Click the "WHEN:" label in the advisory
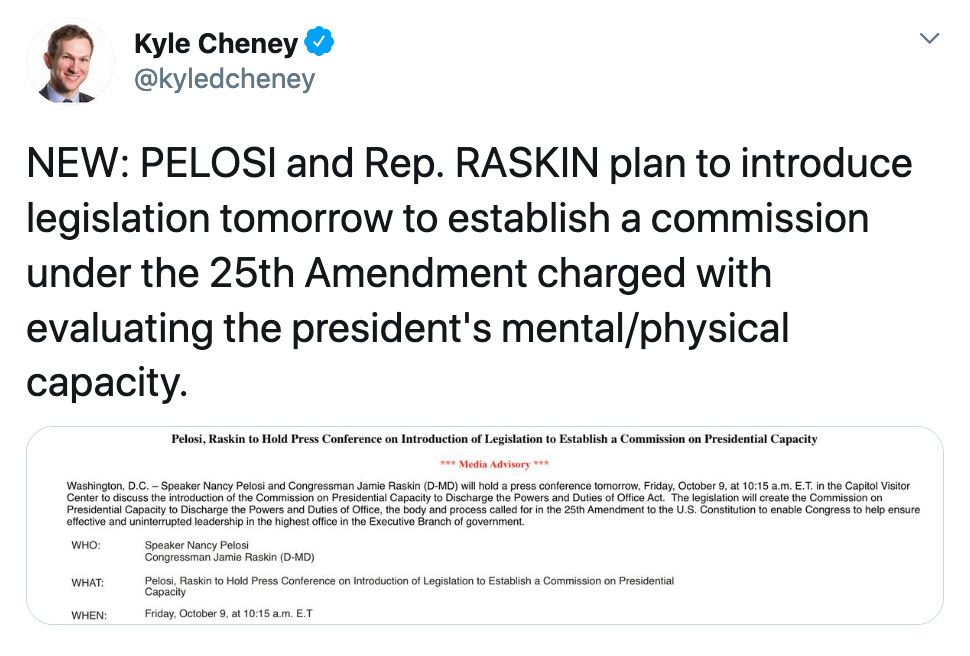The width and height of the screenshot is (970, 656). (88, 614)
